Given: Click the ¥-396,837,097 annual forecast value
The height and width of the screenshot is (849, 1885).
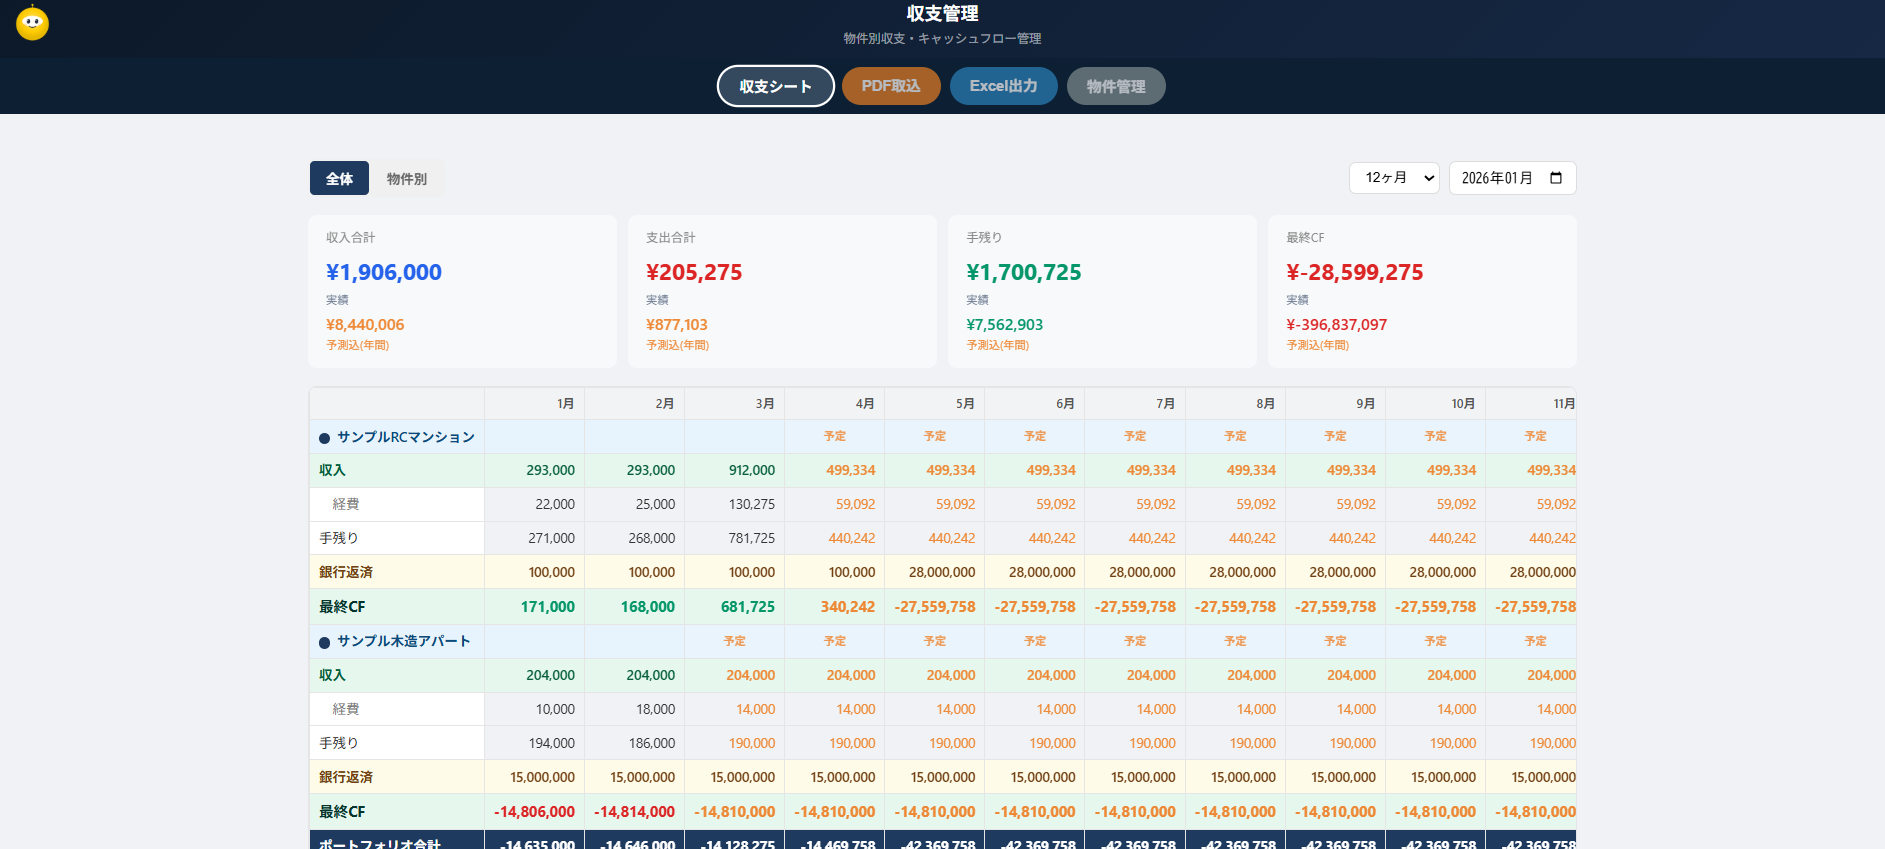Looking at the screenshot, I should point(1337,325).
